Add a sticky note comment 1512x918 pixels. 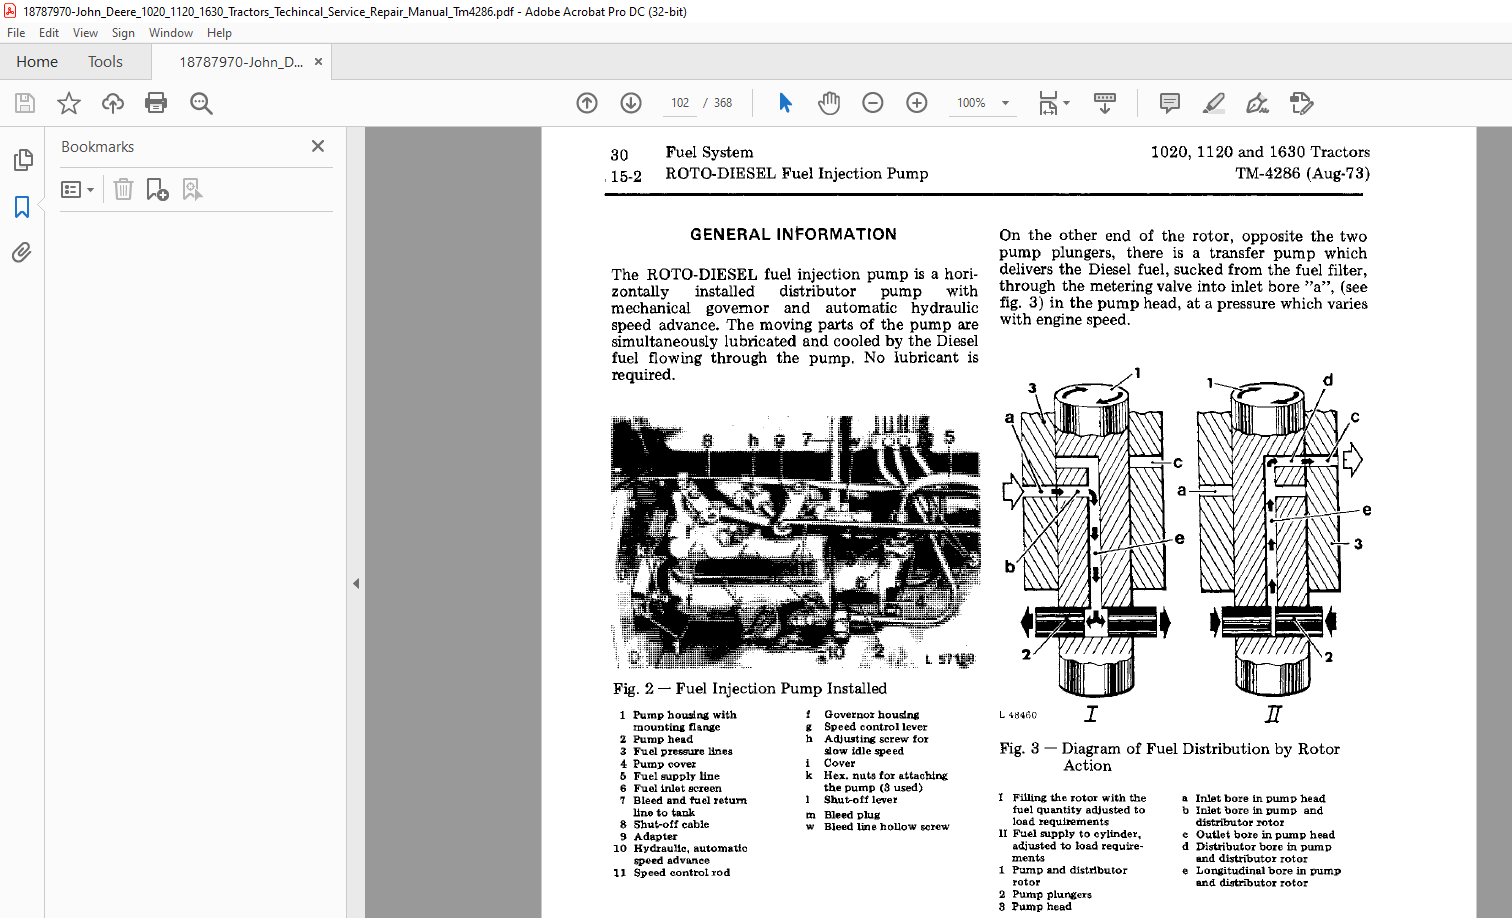click(x=1169, y=103)
